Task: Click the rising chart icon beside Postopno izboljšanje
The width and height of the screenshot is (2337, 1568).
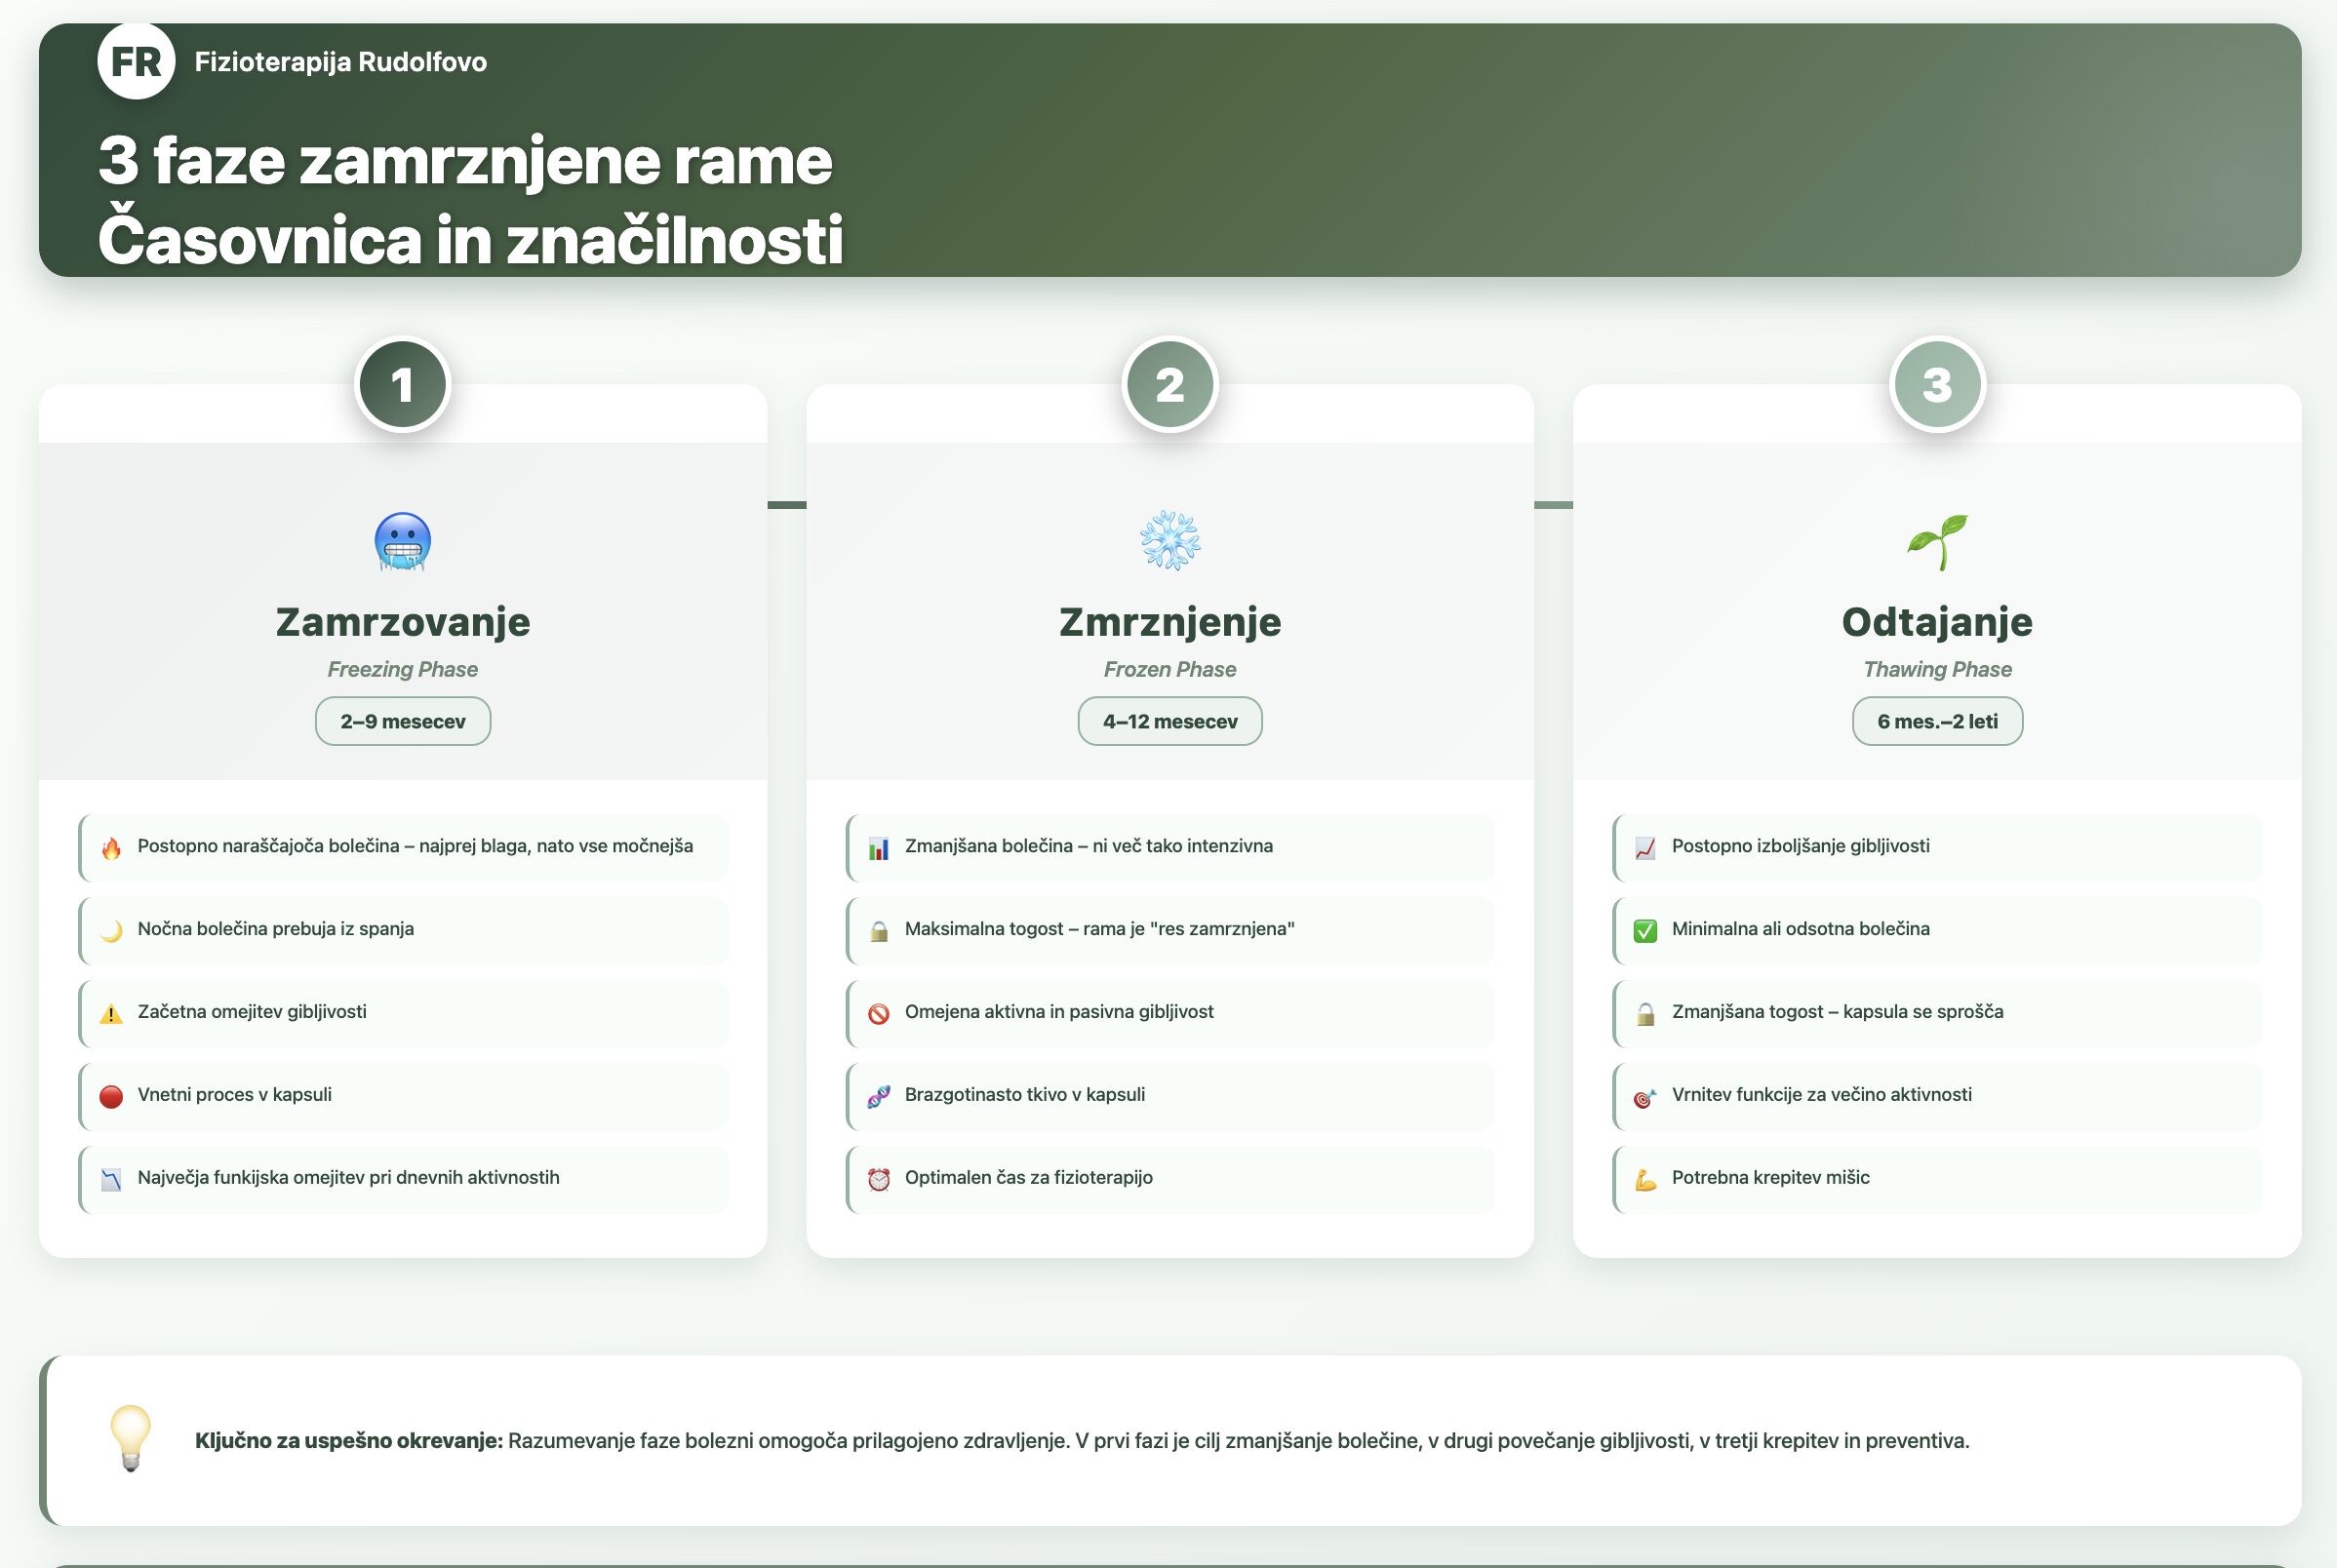Action: tap(1645, 848)
